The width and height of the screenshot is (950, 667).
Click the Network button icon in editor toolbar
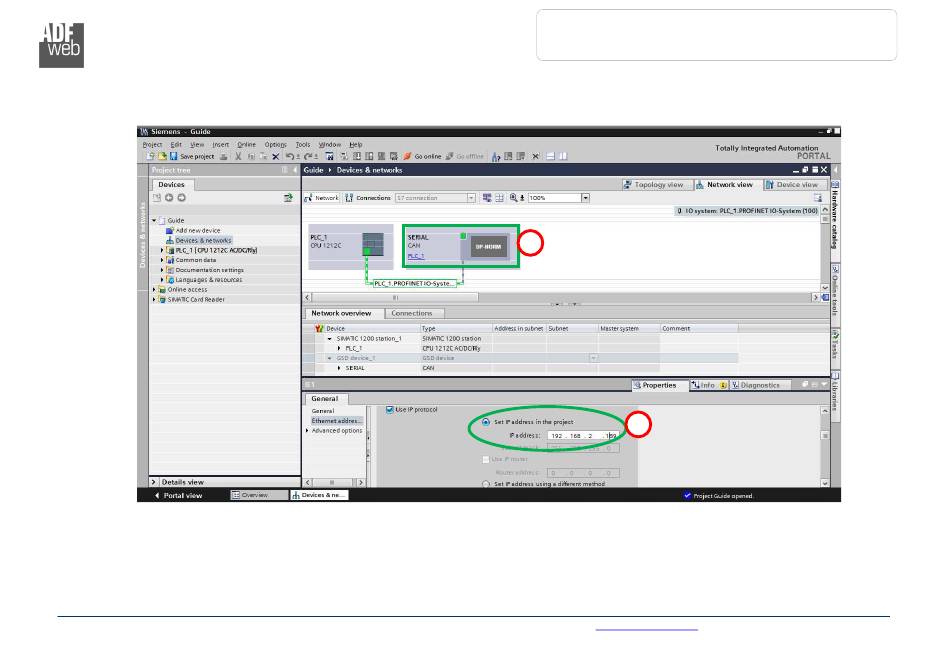(322, 198)
